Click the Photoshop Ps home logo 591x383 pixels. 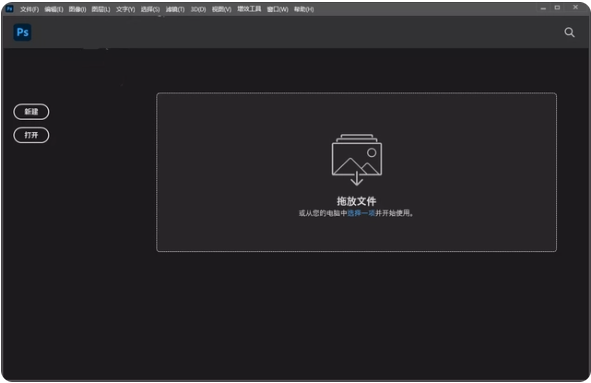[22, 32]
